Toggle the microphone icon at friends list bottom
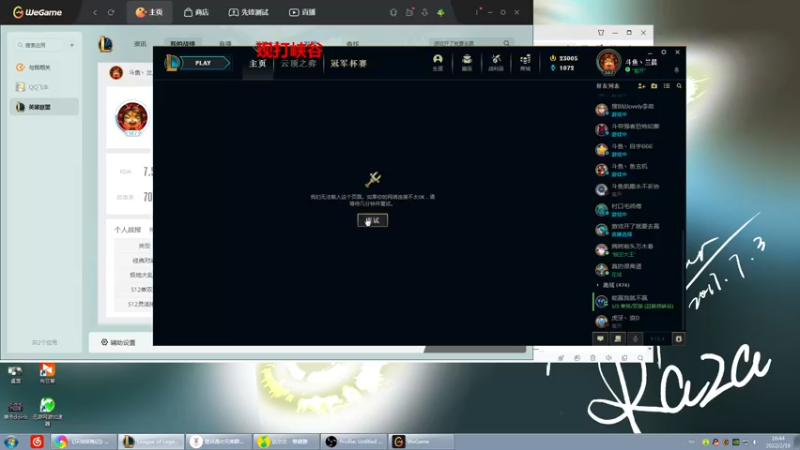Image resolution: width=800 pixels, height=450 pixels. (635, 339)
